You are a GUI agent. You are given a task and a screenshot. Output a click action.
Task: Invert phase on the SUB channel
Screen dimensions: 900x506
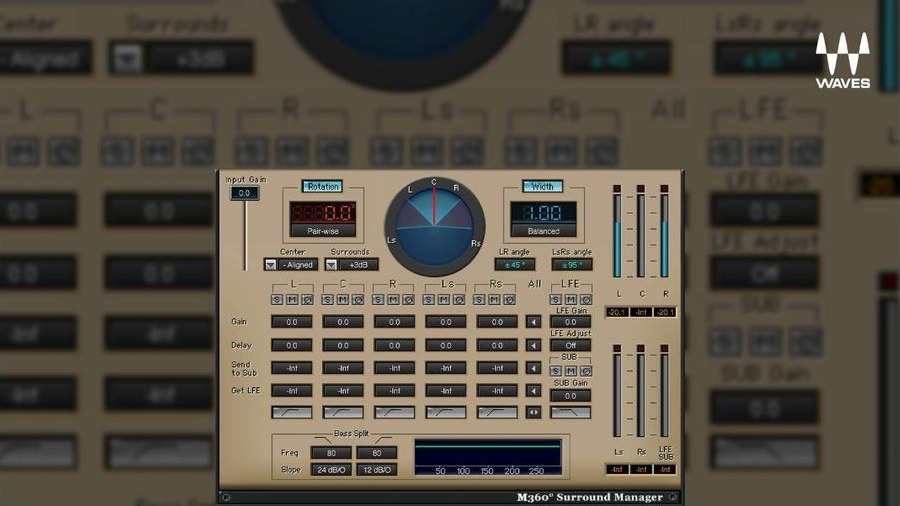(x=585, y=371)
